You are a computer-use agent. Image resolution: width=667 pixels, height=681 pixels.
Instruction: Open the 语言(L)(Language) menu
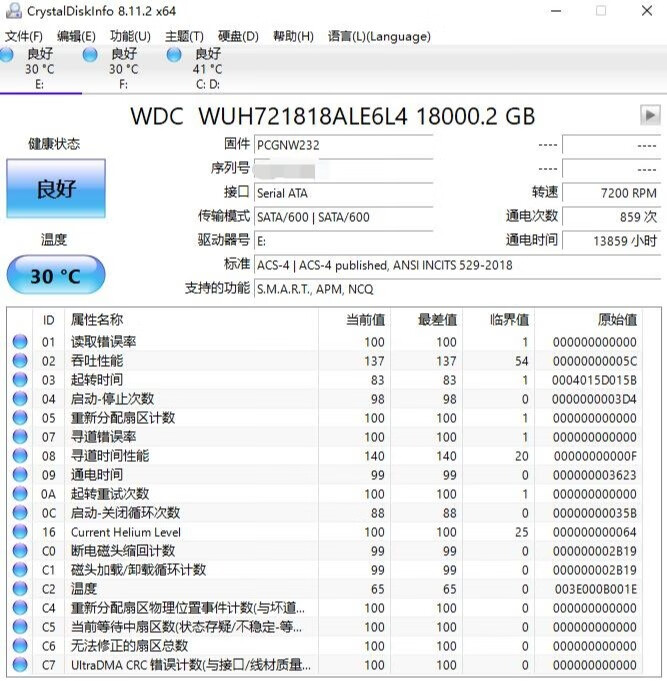tap(379, 36)
